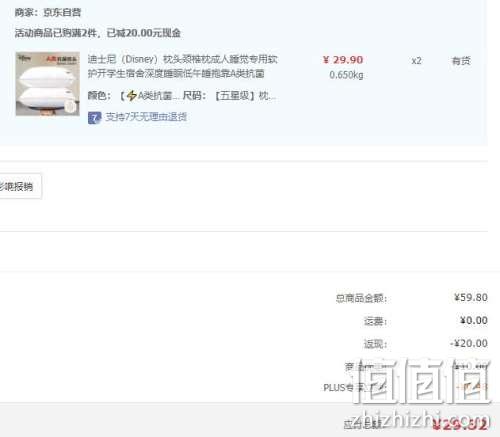Click the 总商品金额 ¥59.80 amount
The height and width of the screenshot is (437, 500).
[471, 297]
